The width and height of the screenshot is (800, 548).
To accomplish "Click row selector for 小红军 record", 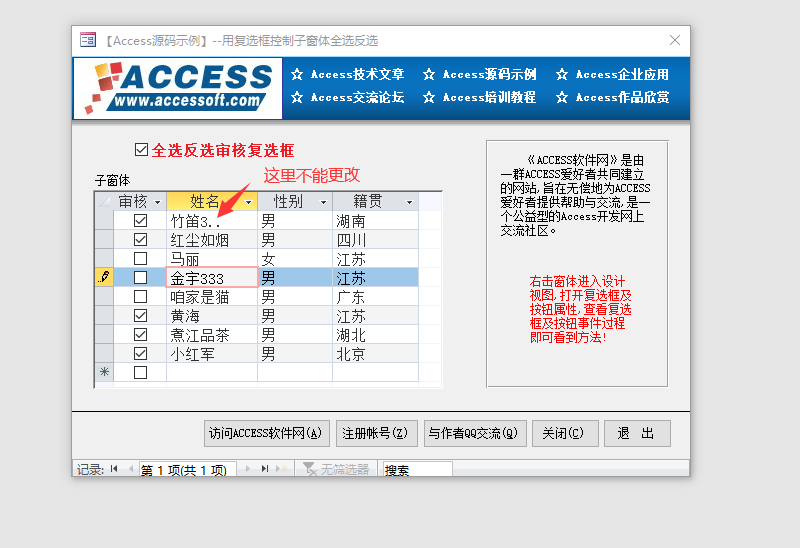I will pos(104,353).
